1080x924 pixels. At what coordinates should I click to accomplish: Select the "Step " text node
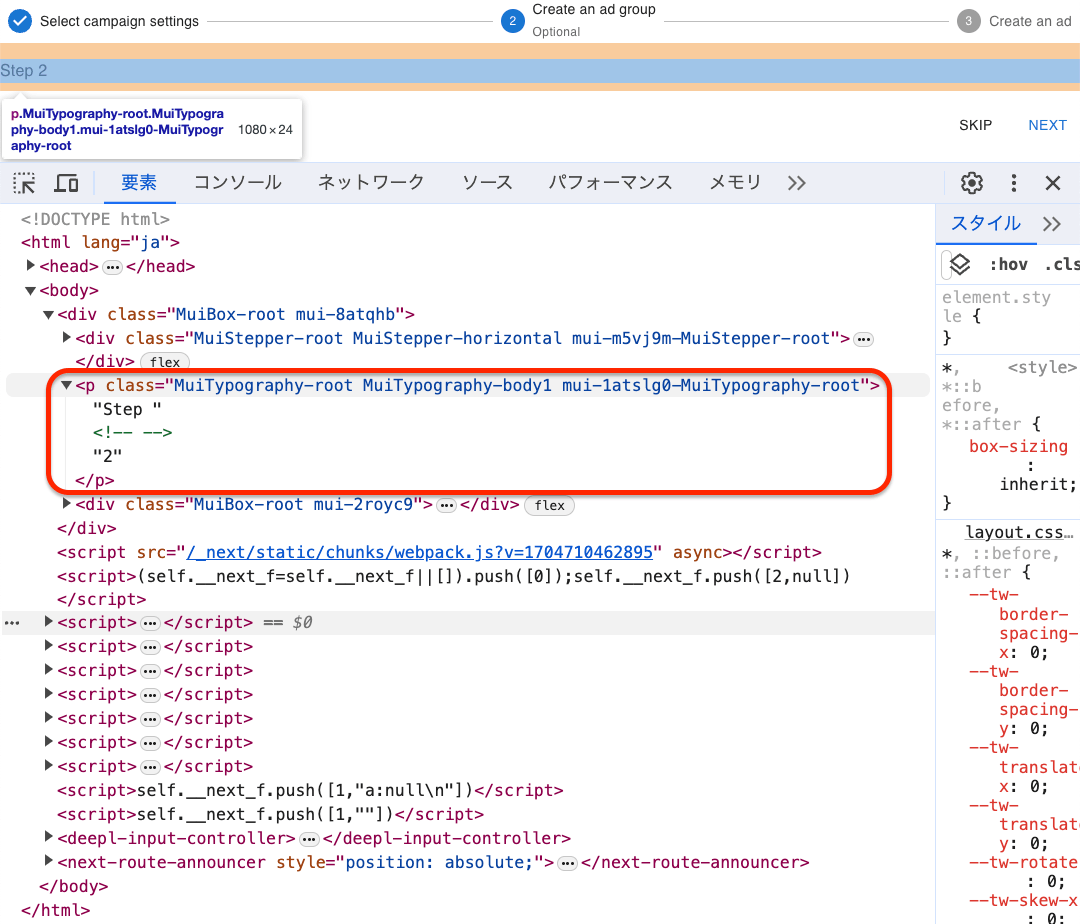(127, 409)
